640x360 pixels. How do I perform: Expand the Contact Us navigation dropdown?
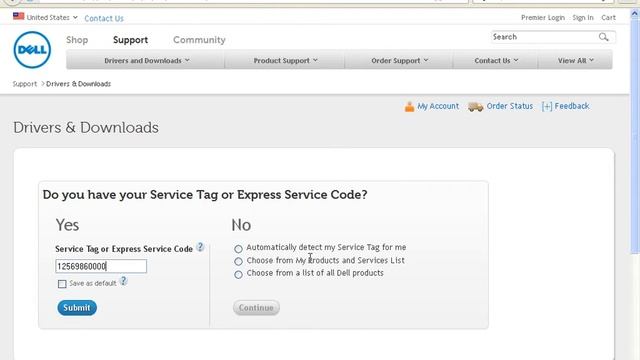[x=496, y=60]
